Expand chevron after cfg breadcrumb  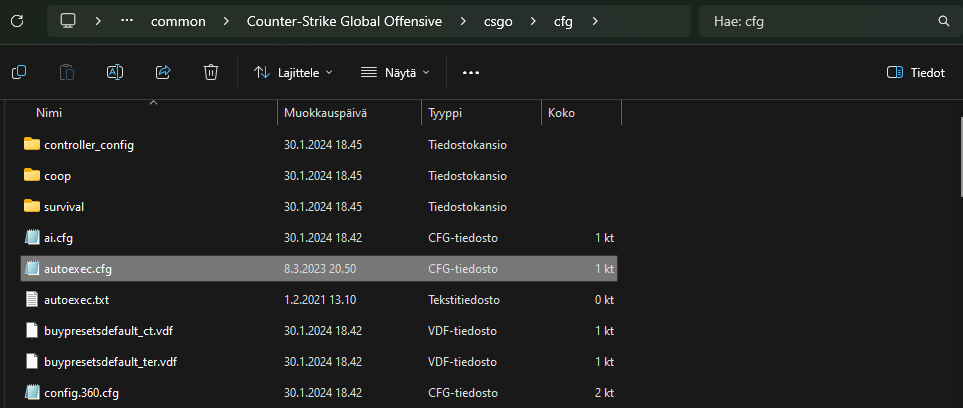click(x=594, y=21)
